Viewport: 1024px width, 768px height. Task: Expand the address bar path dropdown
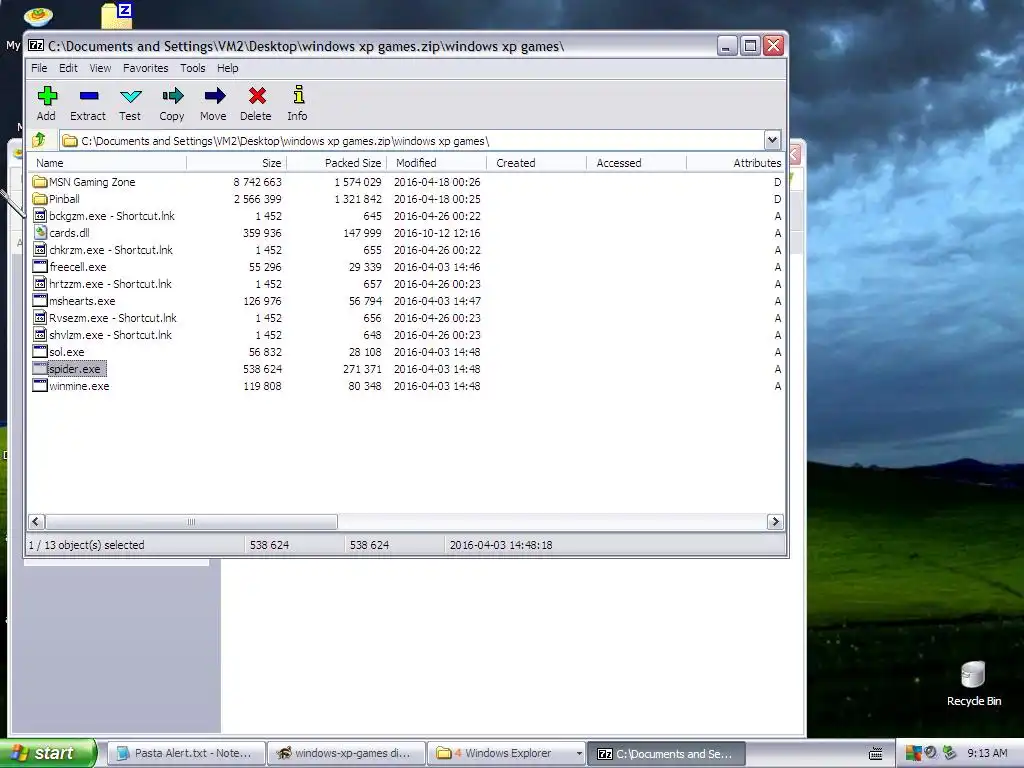[x=772, y=140]
